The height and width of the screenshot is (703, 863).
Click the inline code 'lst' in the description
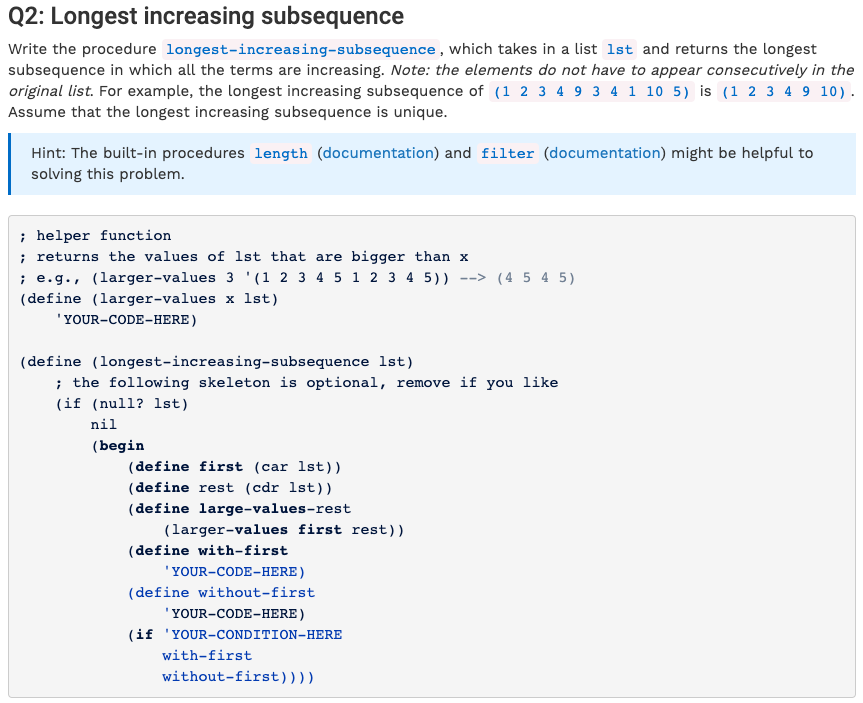[x=620, y=50]
